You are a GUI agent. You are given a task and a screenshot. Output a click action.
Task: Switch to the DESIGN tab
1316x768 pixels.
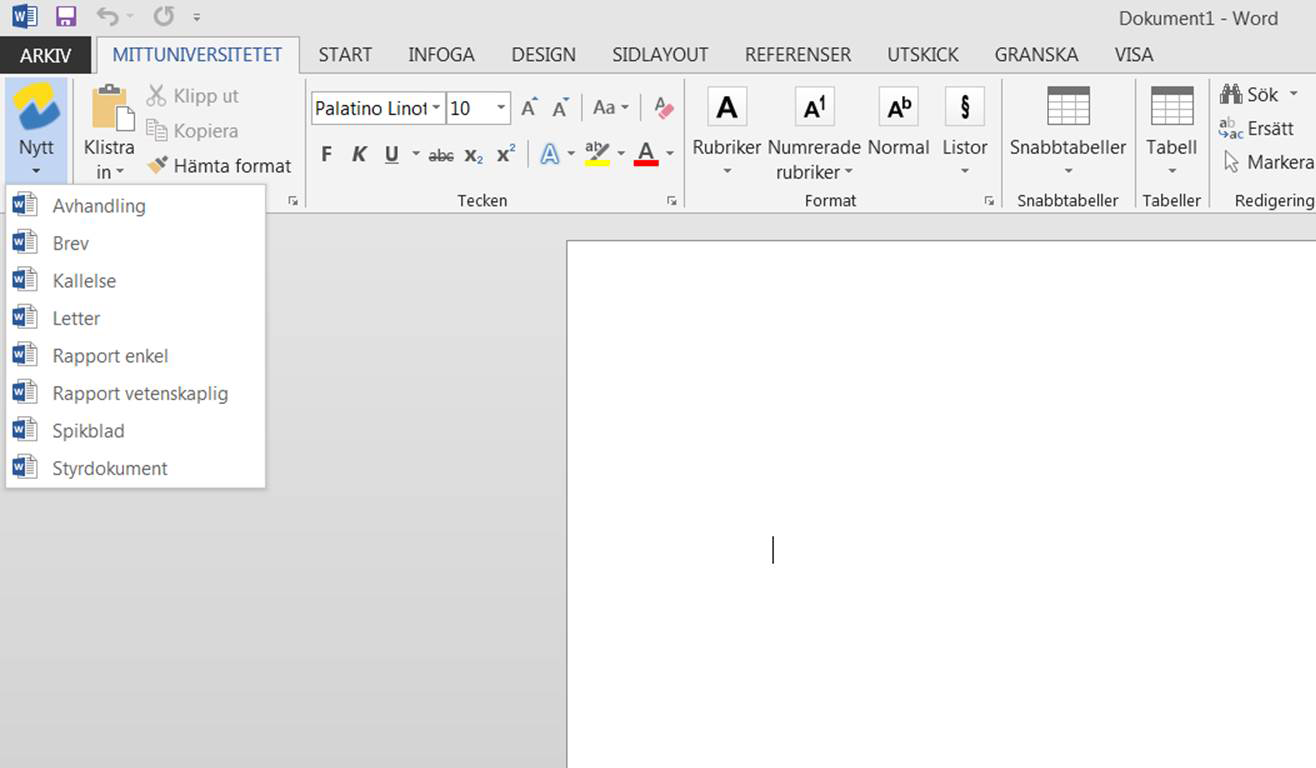[x=544, y=55]
